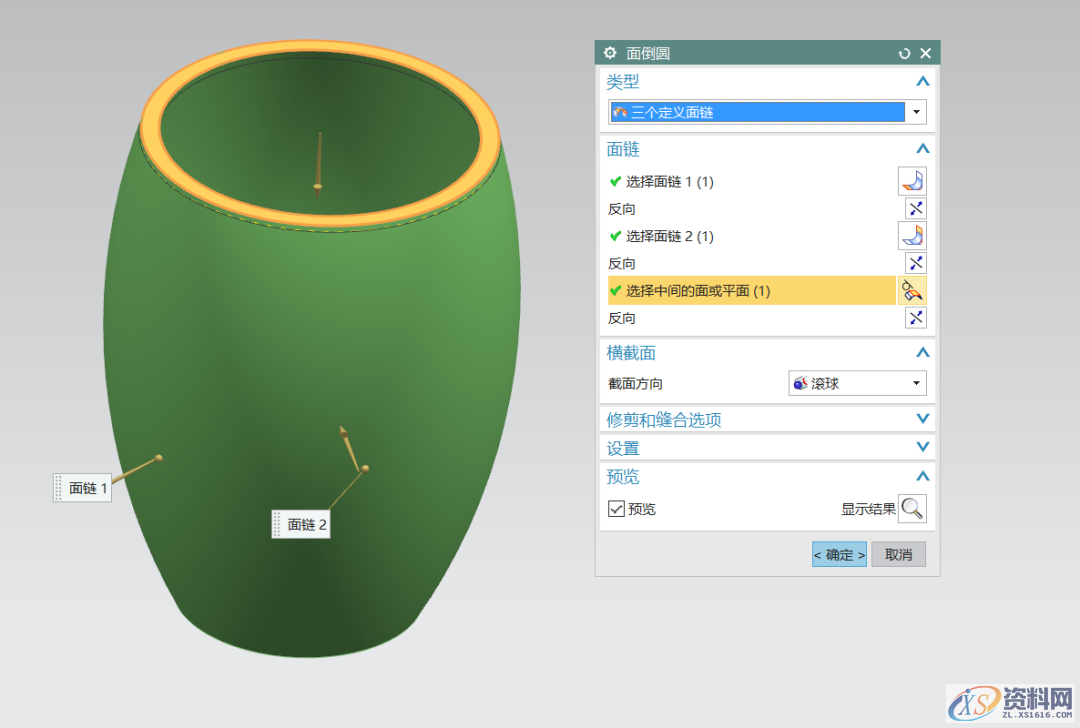Open the 滚球 section direction dropdown

916,383
